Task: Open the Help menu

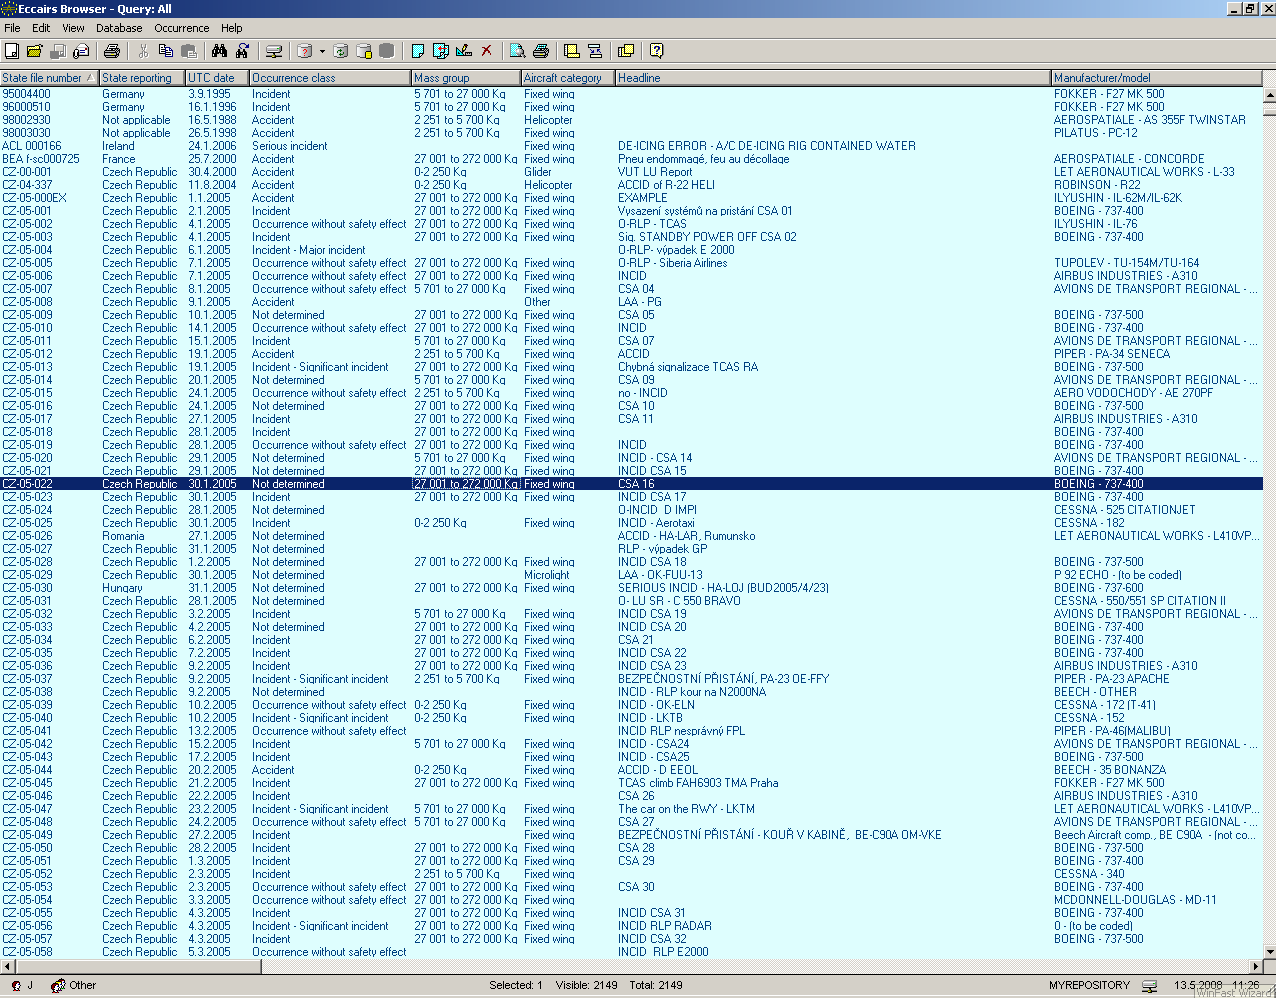Action: click(x=232, y=28)
